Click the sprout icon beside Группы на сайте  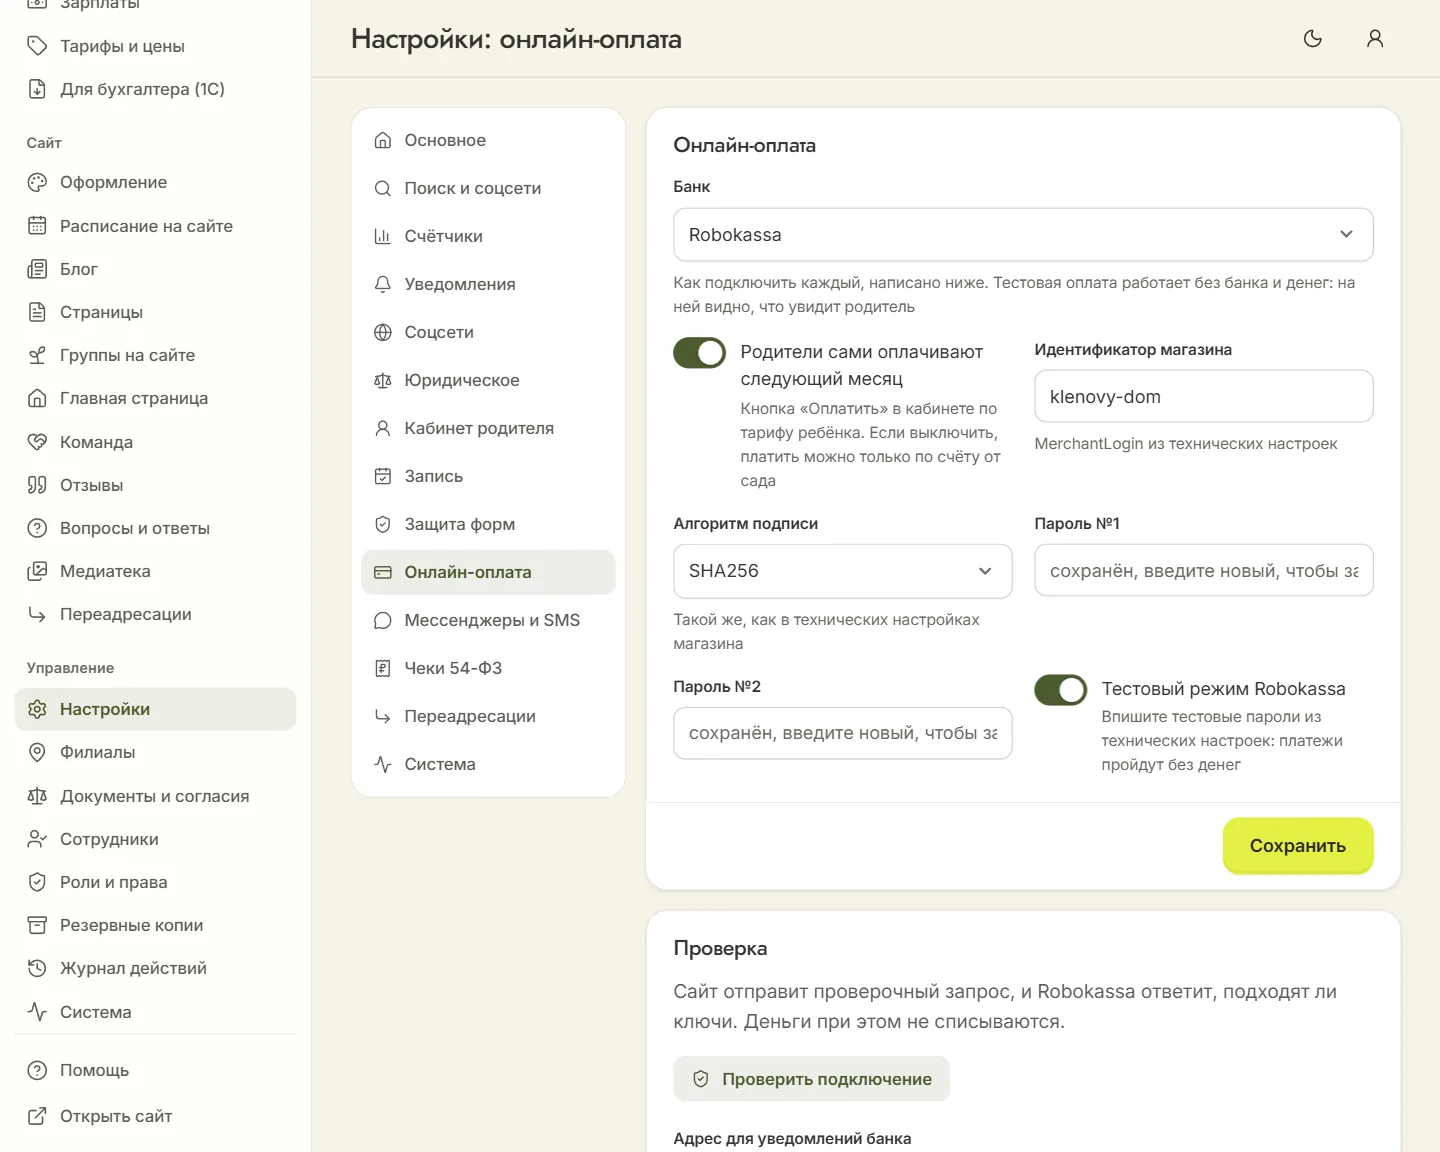37,355
